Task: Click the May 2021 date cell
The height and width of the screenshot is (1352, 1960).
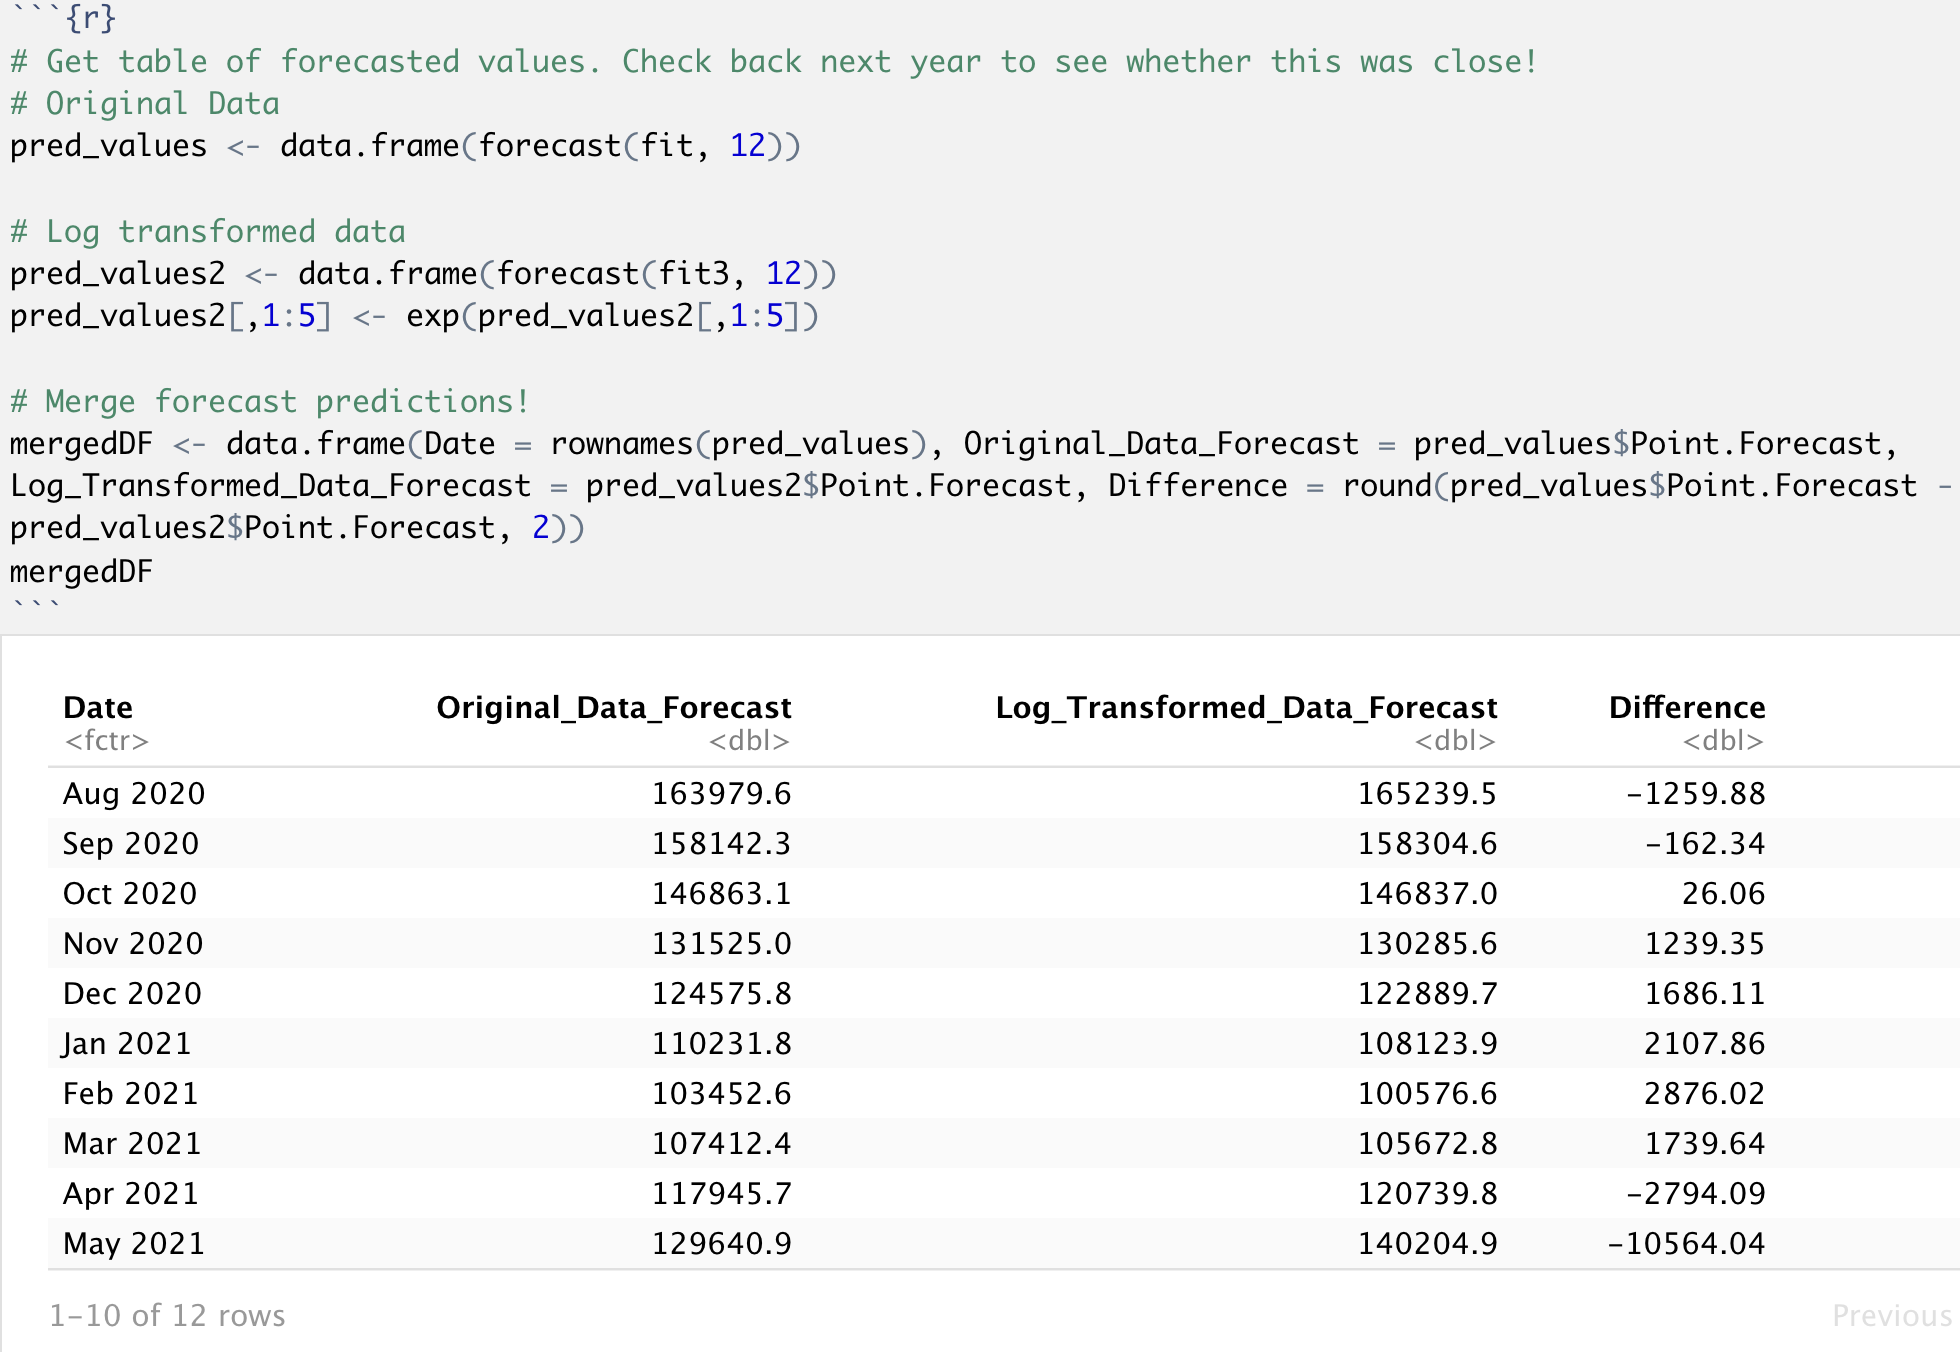Action: tap(133, 1243)
